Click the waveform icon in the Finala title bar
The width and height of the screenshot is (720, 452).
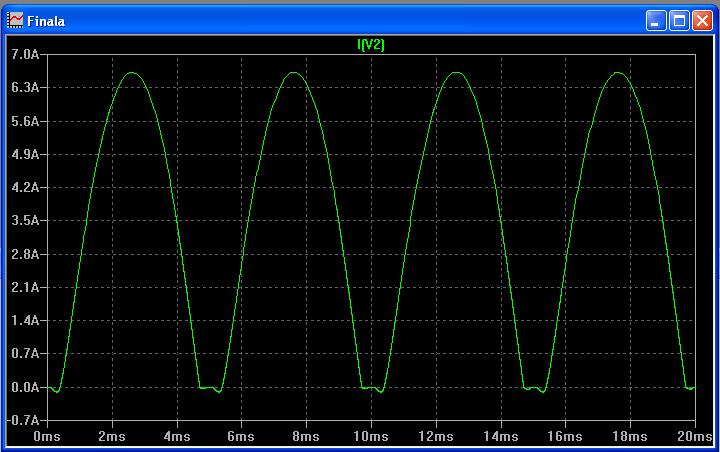pos(15,20)
